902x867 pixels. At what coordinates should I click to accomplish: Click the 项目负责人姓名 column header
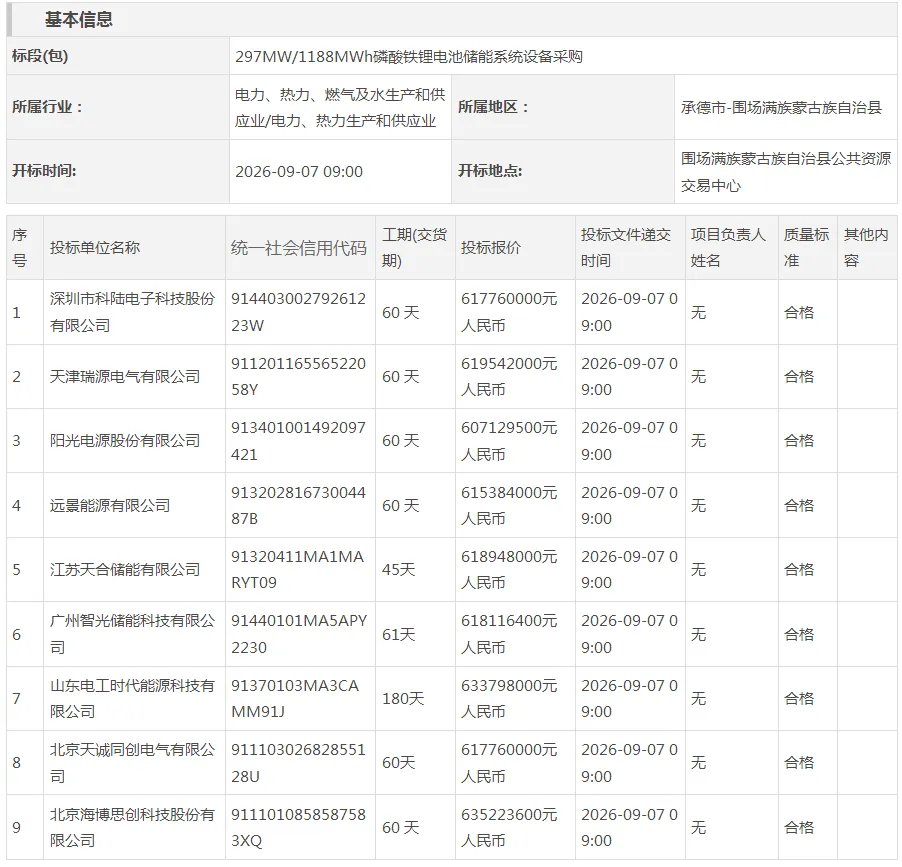[x=728, y=248]
